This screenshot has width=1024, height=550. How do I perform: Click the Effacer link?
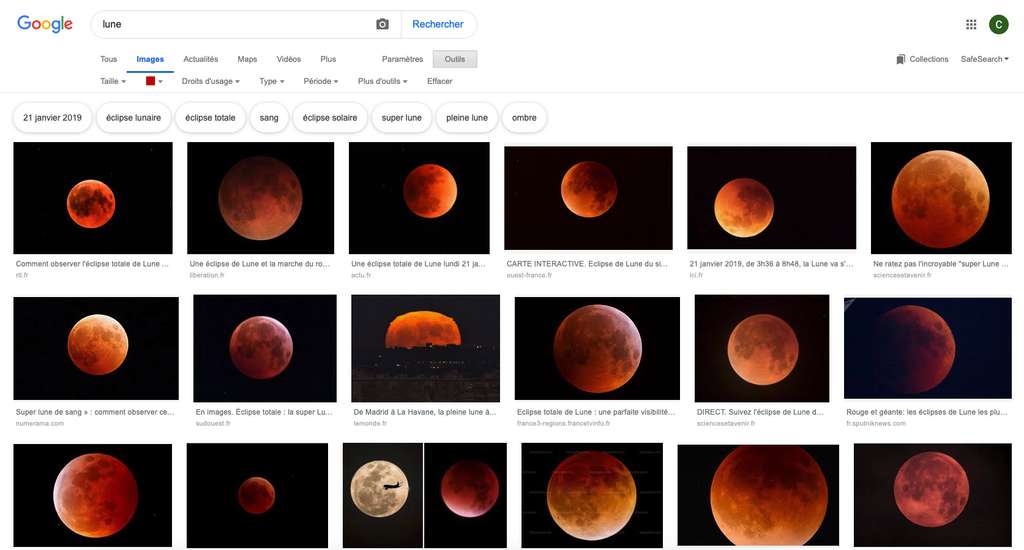click(x=439, y=81)
